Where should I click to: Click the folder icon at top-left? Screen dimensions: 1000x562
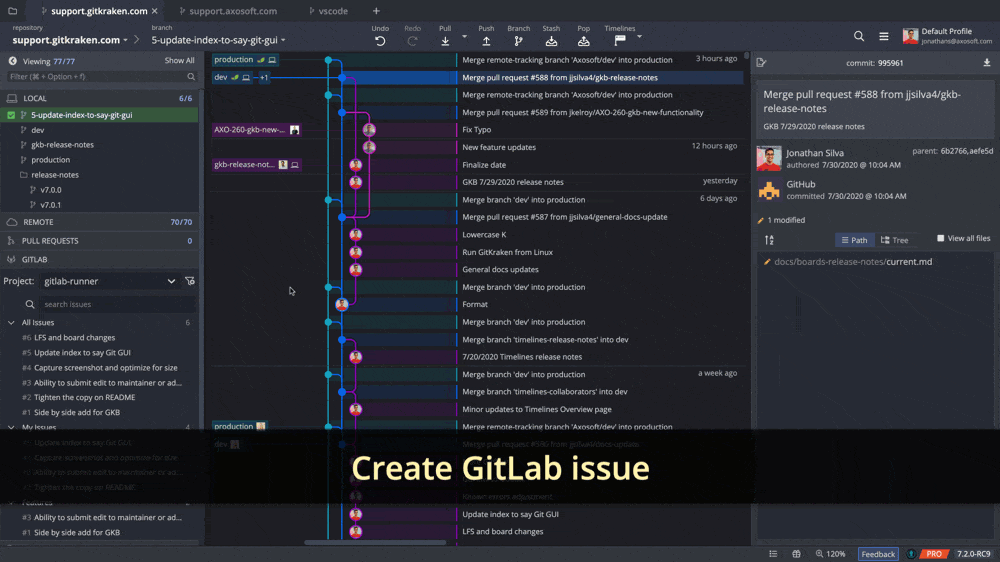12,11
